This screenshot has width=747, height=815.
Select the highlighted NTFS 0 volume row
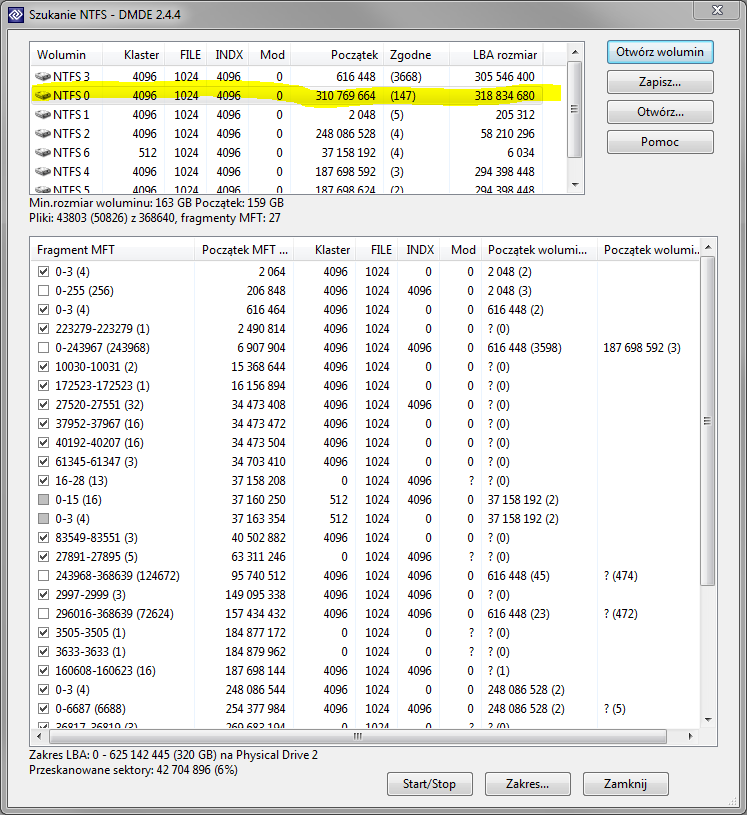tap(288, 96)
